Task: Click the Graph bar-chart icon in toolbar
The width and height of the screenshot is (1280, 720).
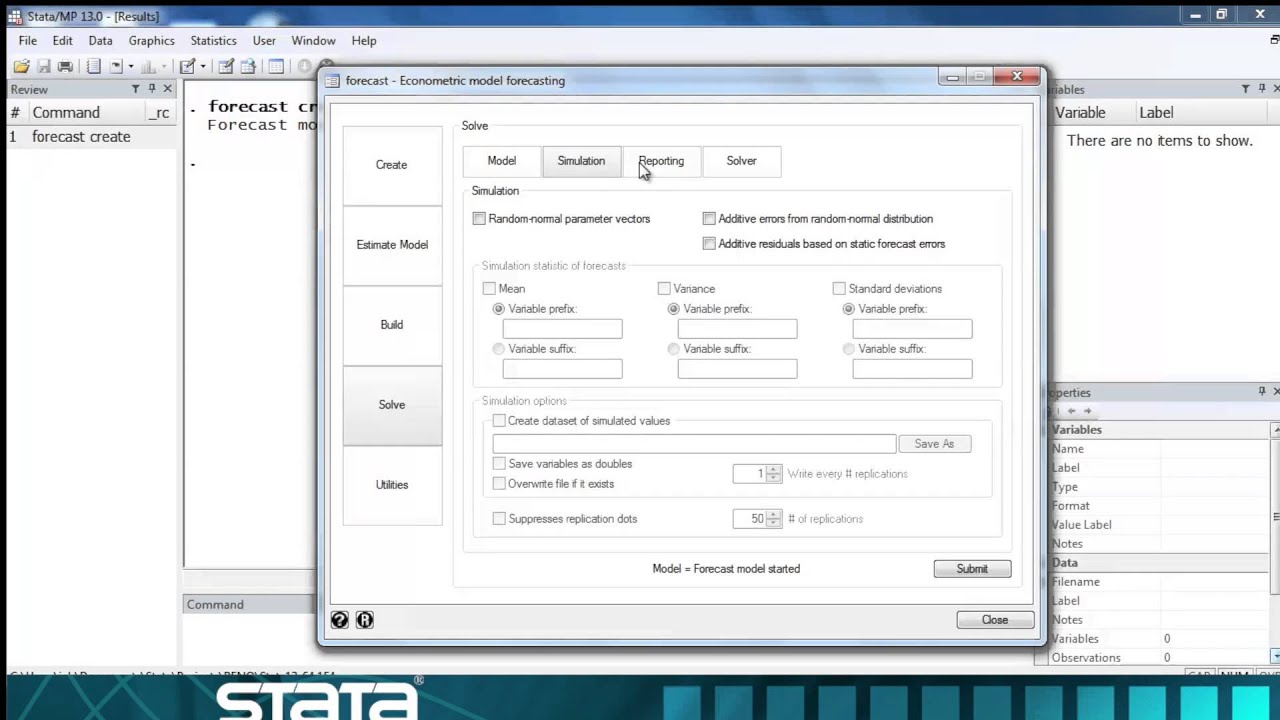Action: [148, 66]
